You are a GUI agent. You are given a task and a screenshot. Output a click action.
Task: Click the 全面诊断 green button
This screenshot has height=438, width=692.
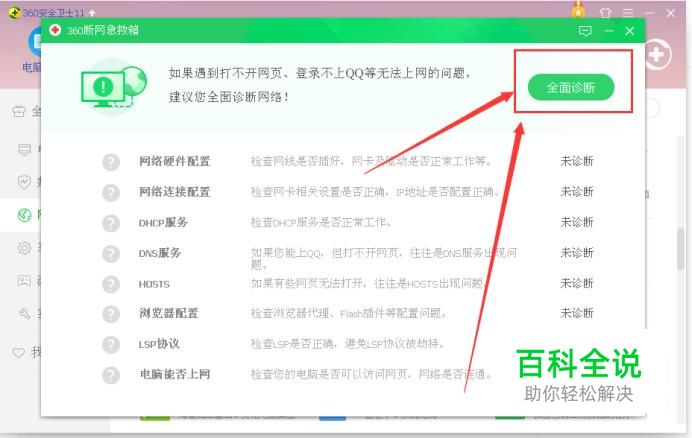[x=571, y=87]
